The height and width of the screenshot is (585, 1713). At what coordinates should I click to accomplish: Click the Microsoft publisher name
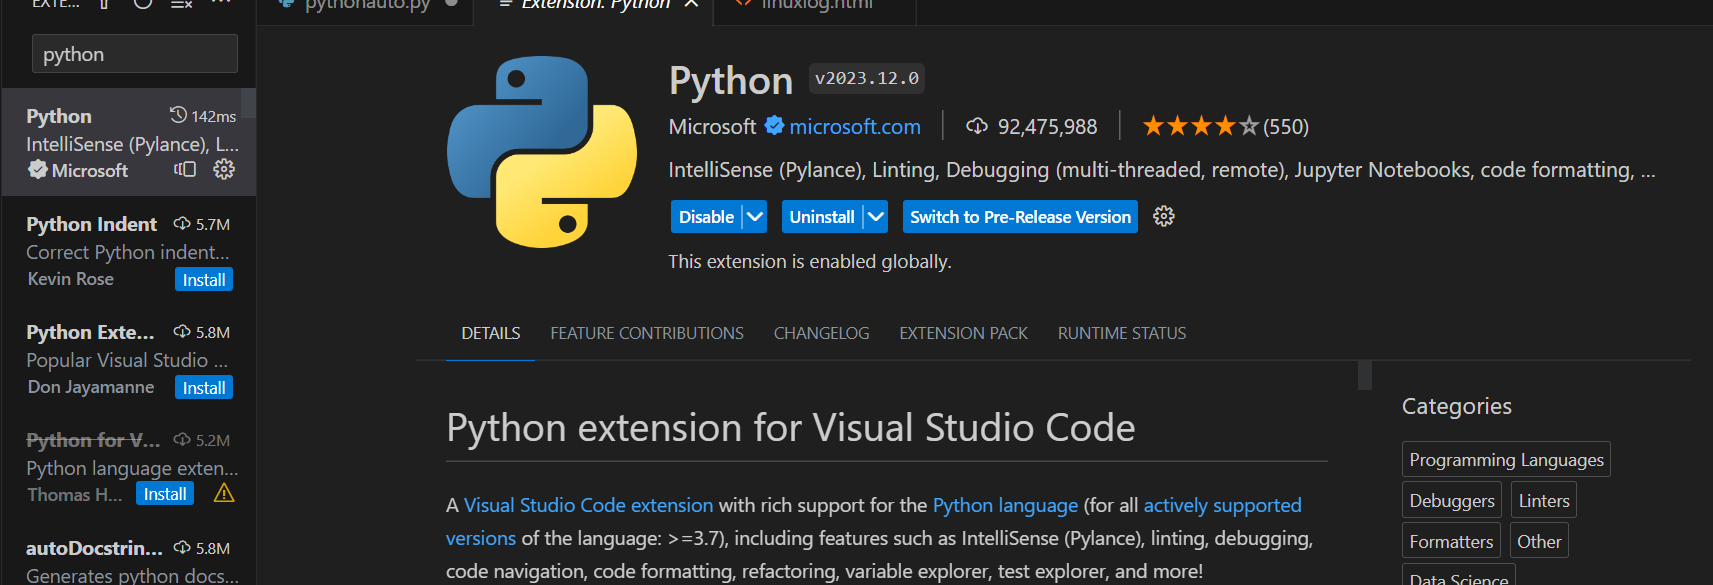click(712, 127)
